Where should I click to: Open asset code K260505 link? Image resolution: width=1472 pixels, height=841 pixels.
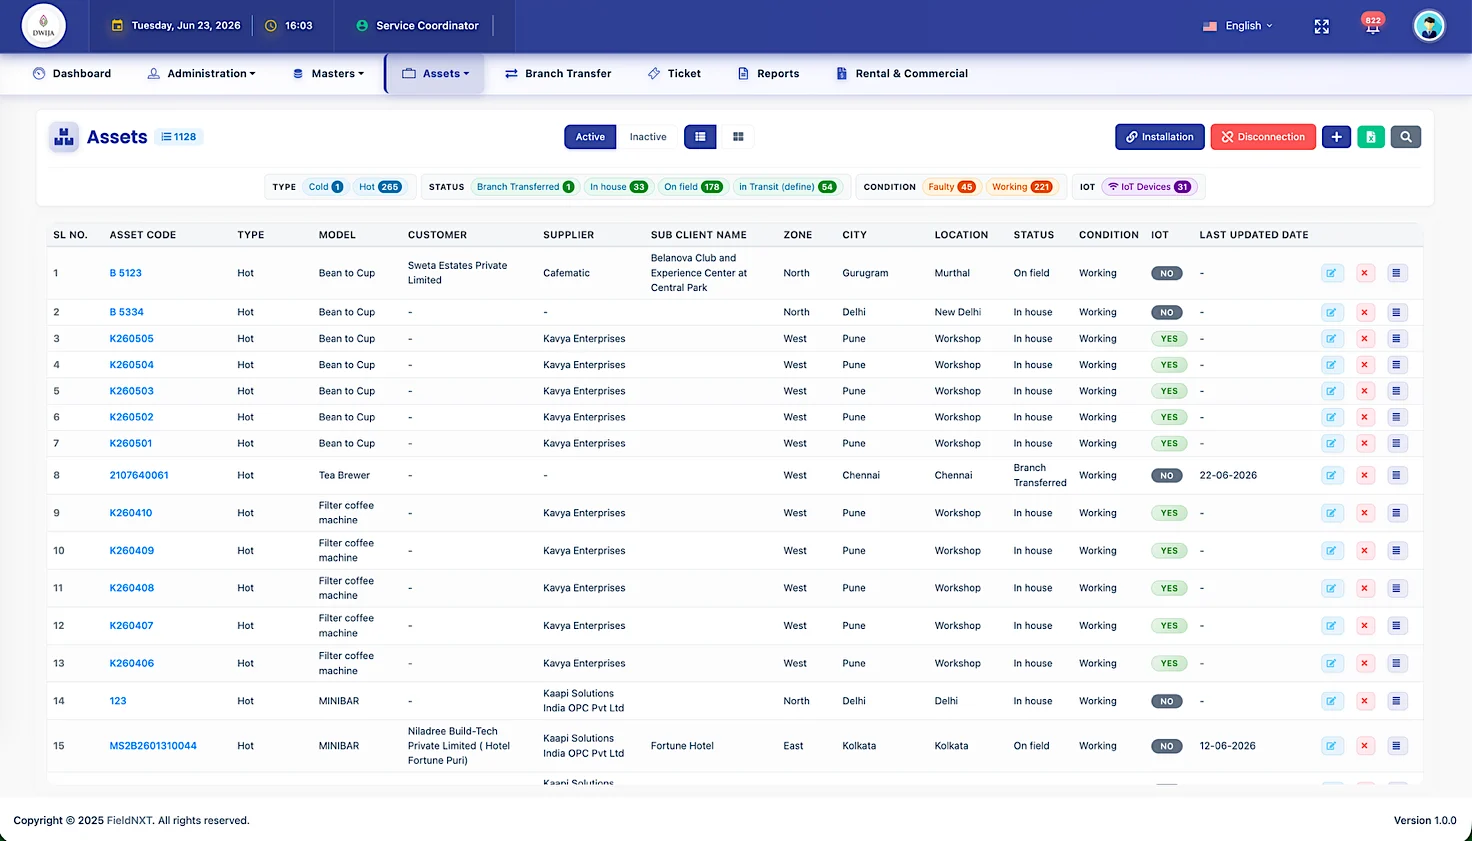coord(131,339)
